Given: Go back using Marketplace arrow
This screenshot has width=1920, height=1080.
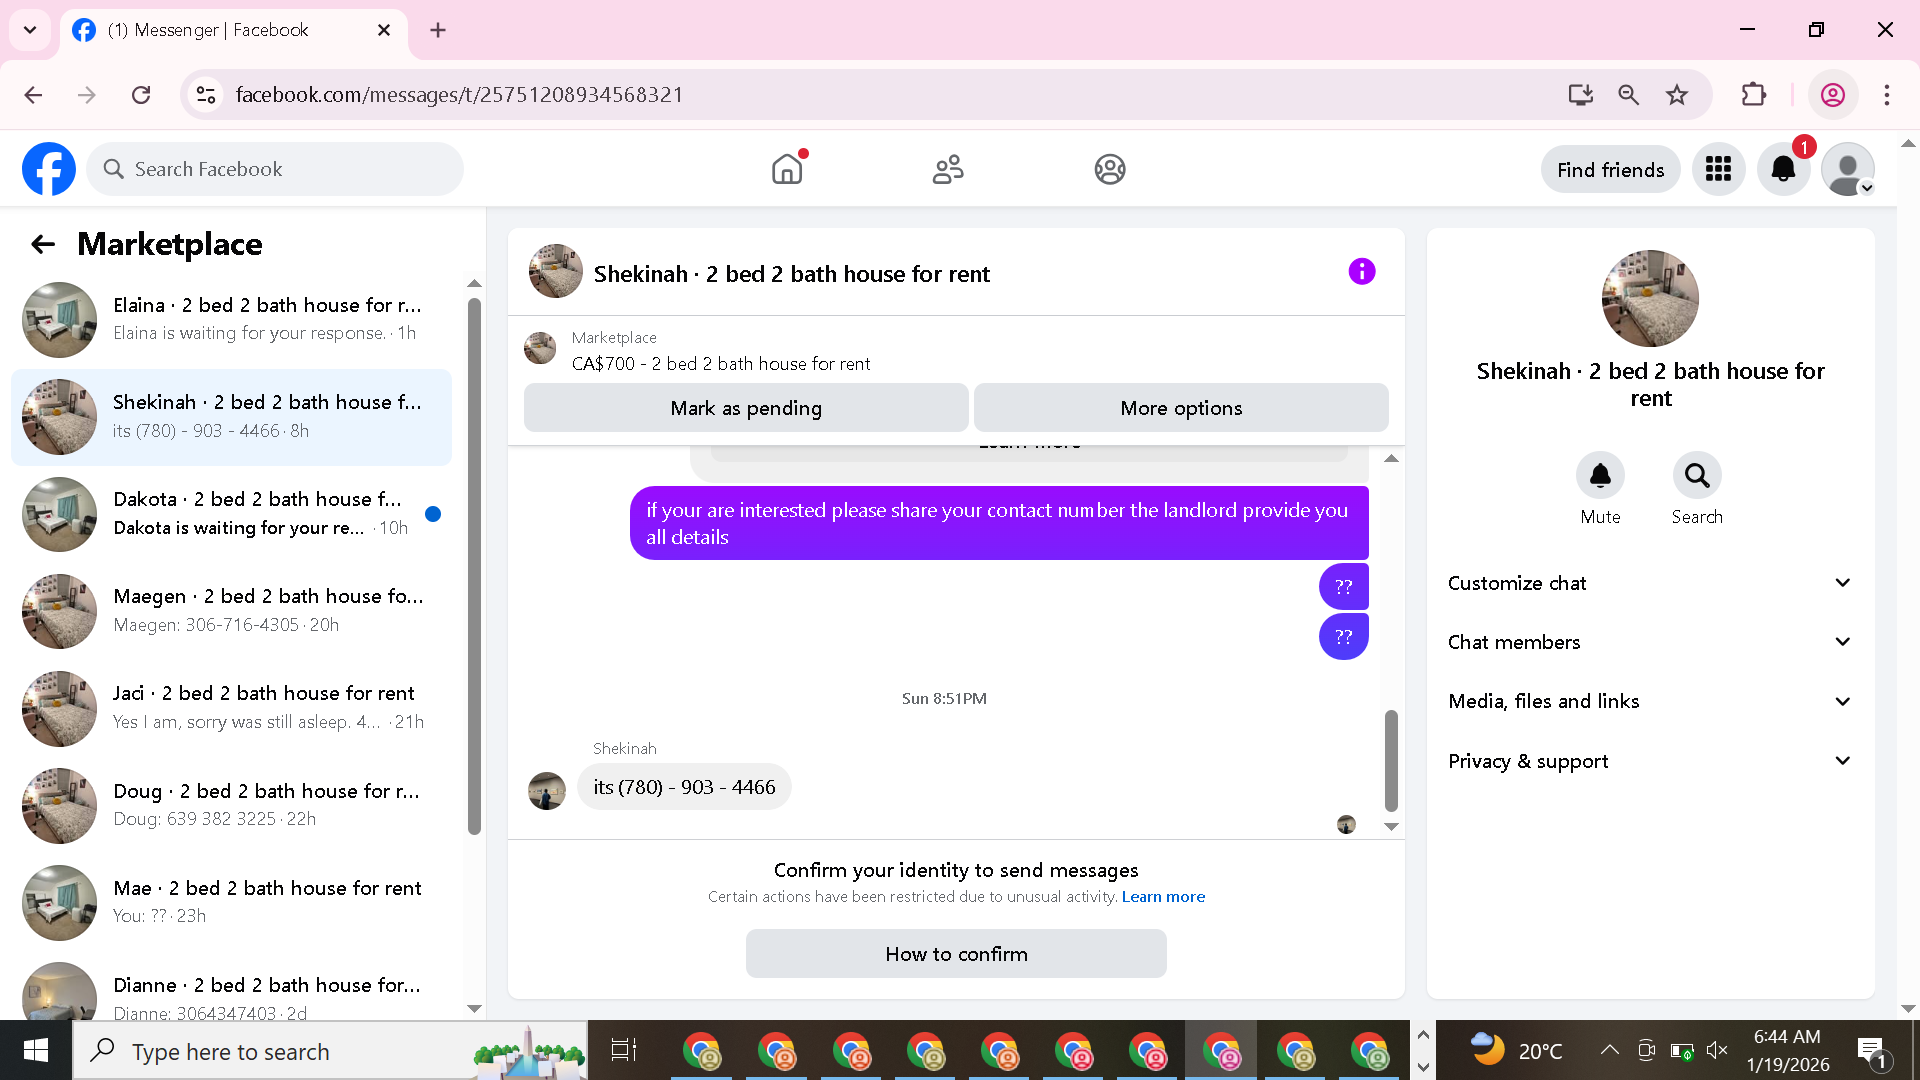Looking at the screenshot, I should pyautogui.click(x=43, y=244).
